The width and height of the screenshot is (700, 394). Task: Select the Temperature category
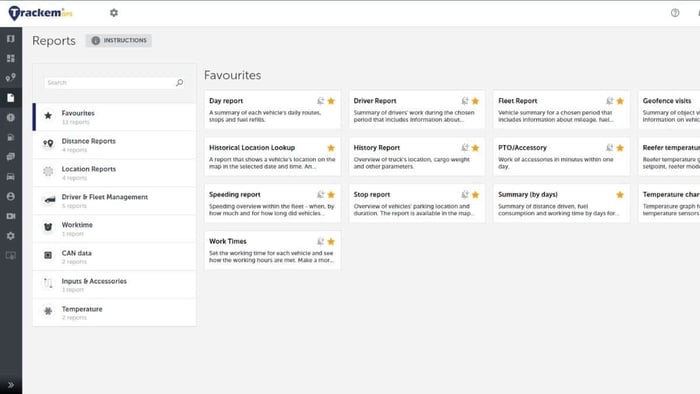pos(114,313)
